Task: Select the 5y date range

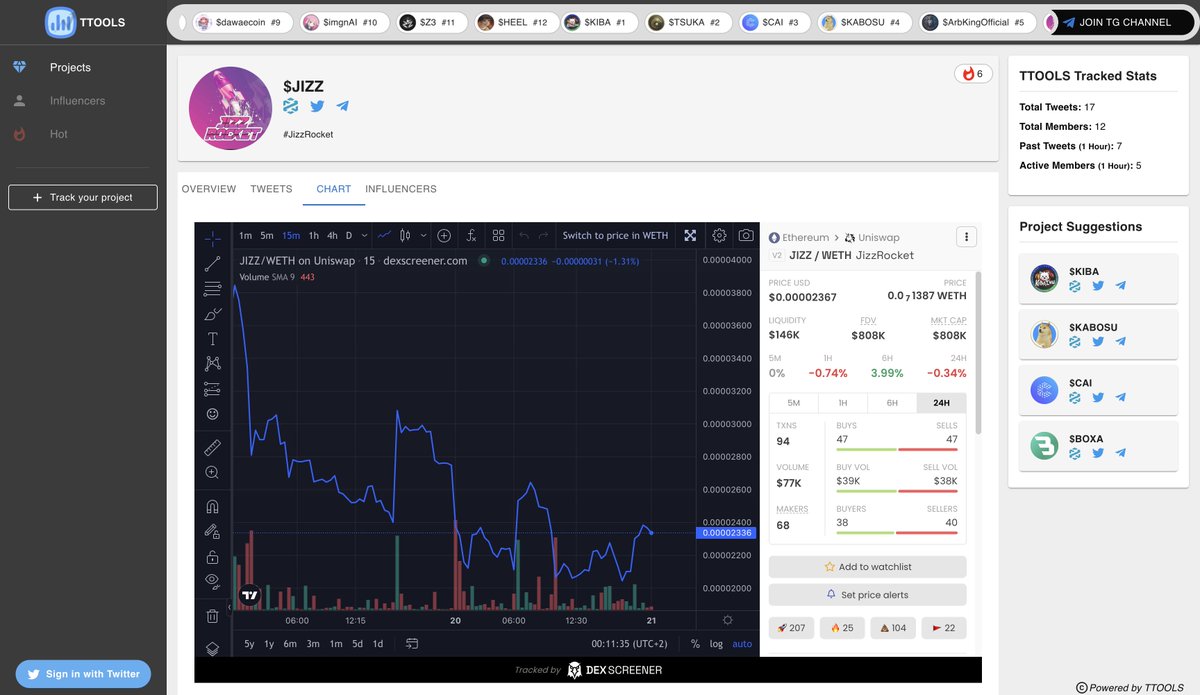Action: point(249,644)
